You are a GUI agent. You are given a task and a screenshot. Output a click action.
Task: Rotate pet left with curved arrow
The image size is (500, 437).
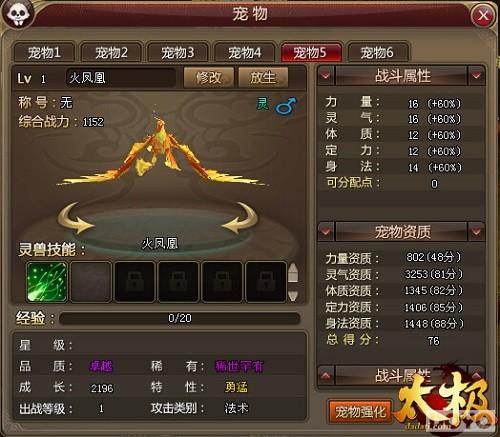75,218
